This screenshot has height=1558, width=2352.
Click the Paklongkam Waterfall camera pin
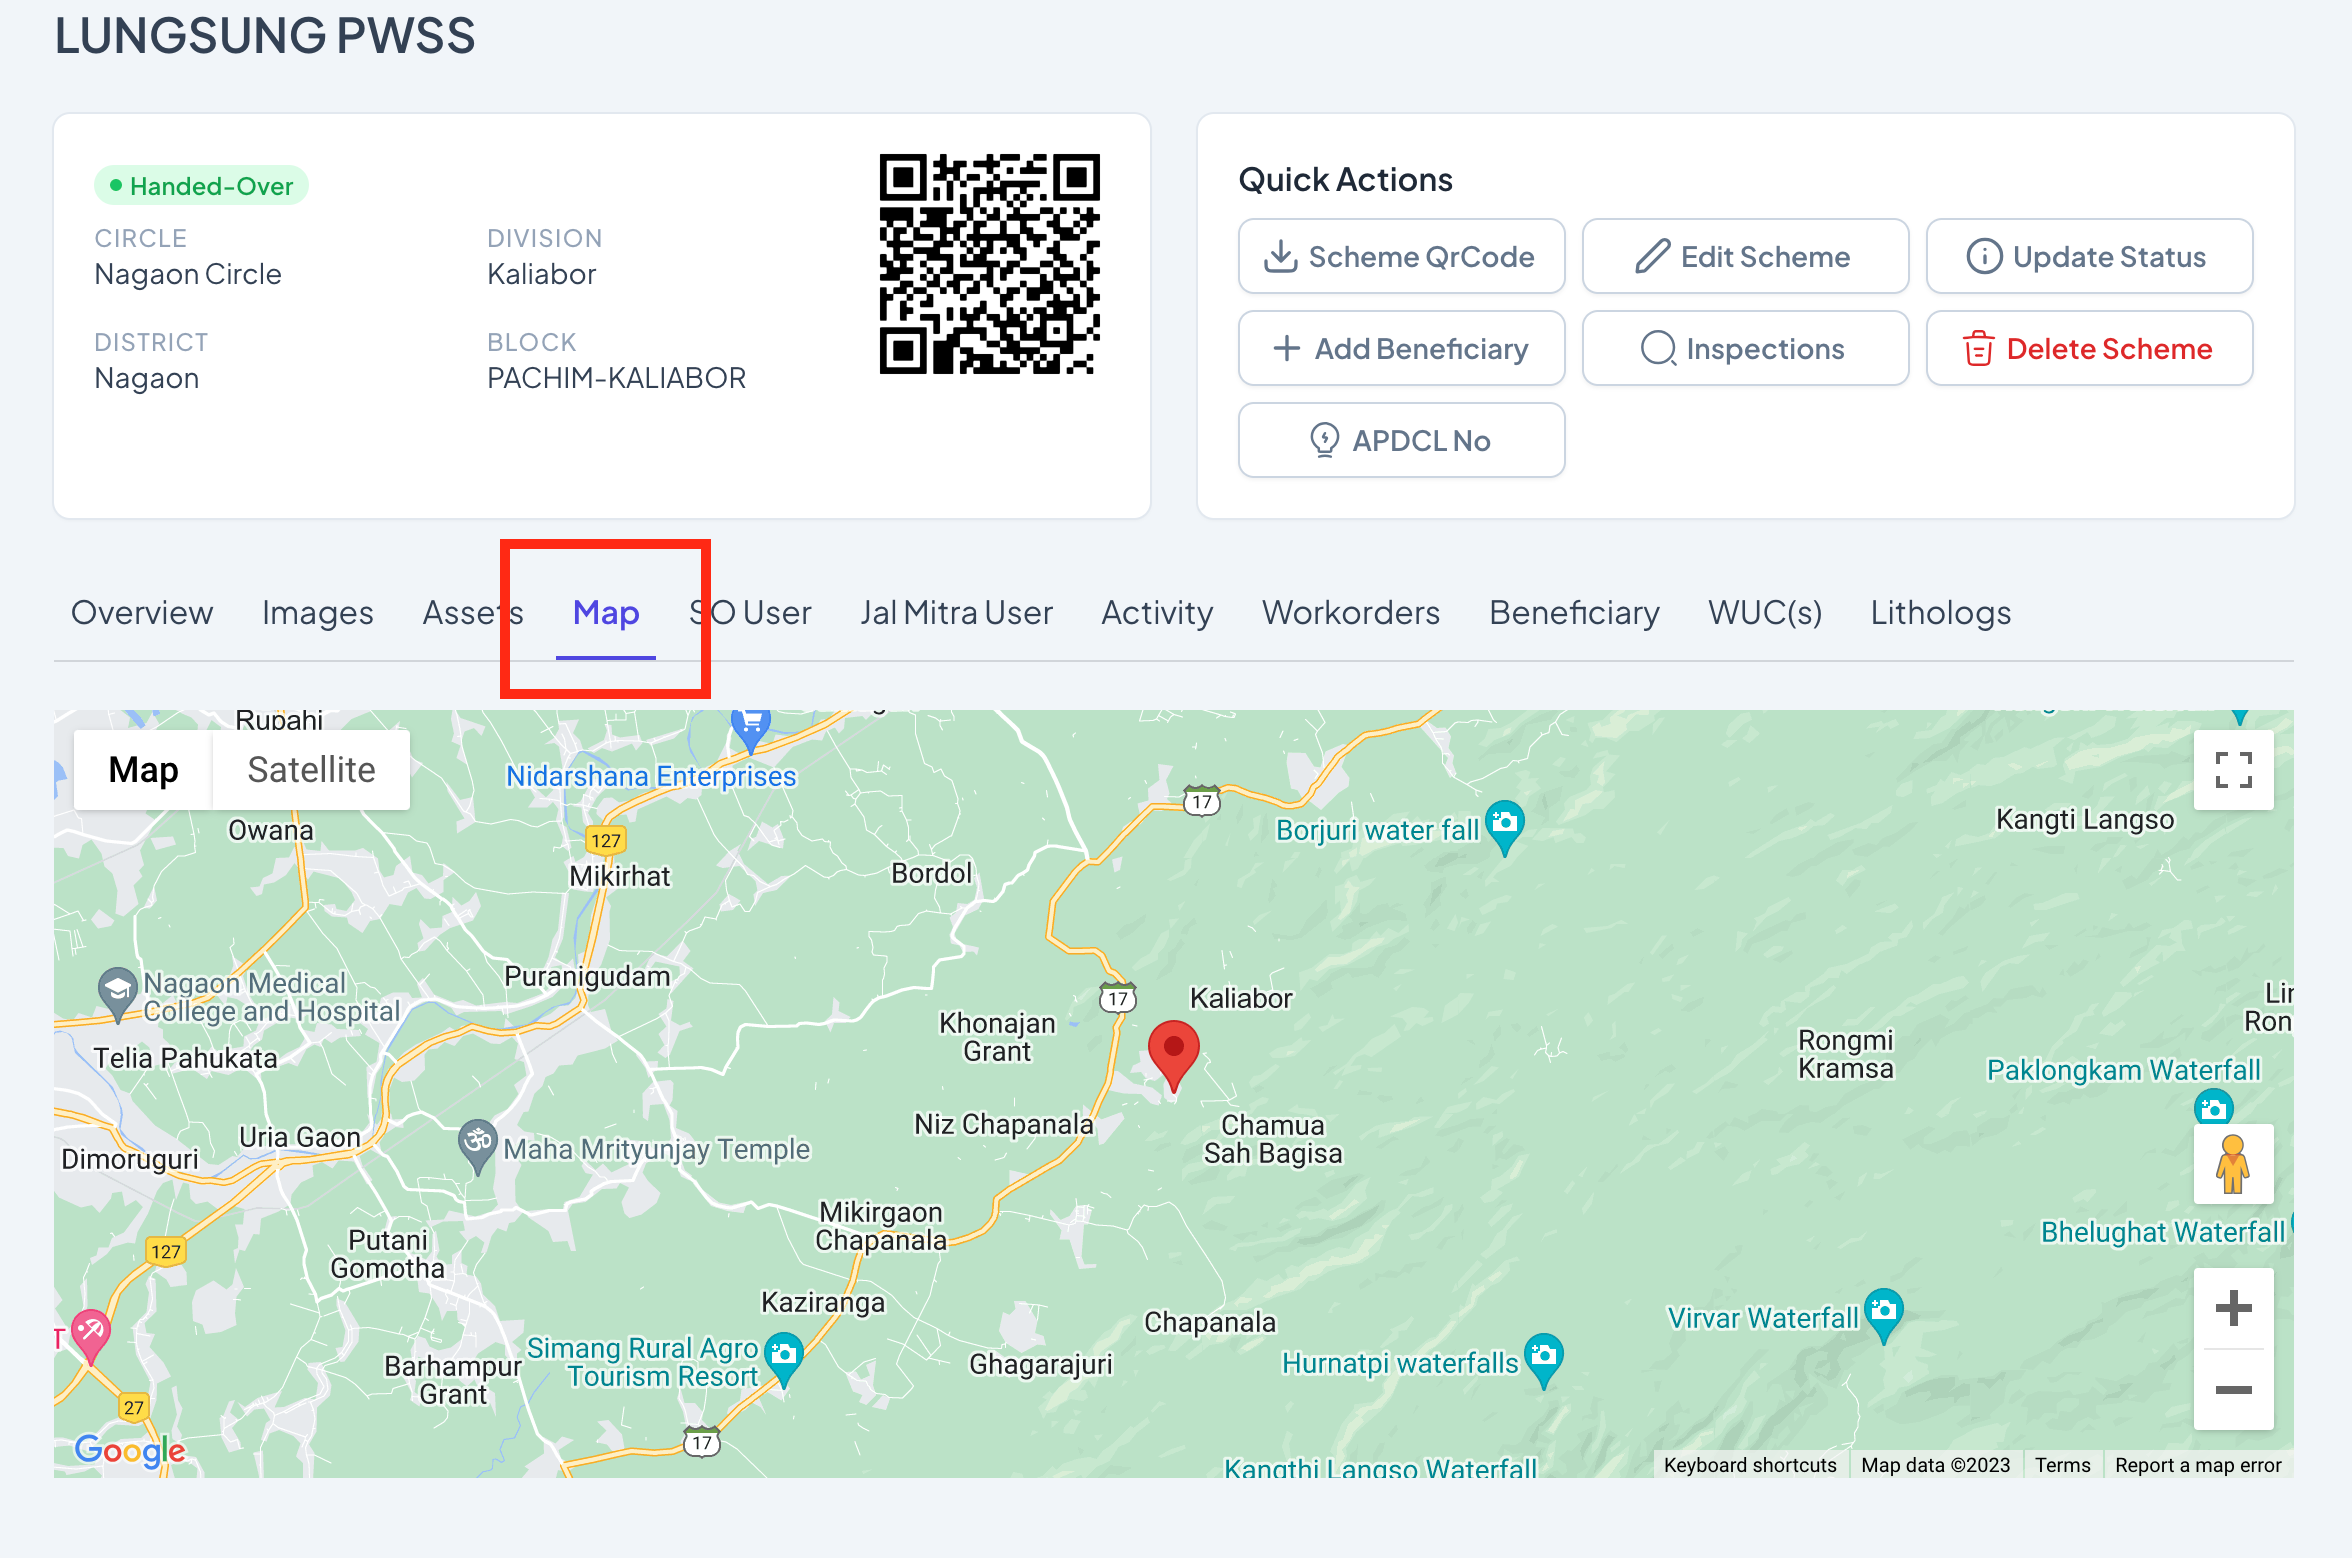click(x=2214, y=1108)
